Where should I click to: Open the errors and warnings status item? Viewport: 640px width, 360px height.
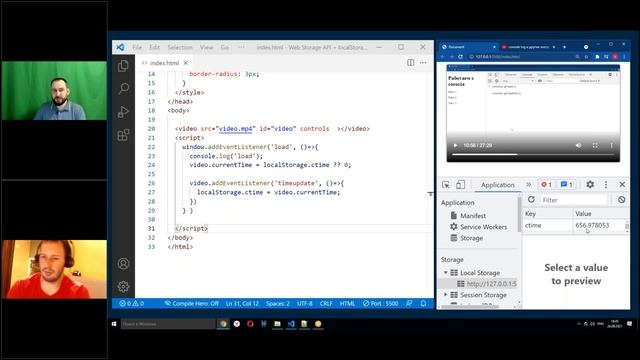(x=131, y=303)
